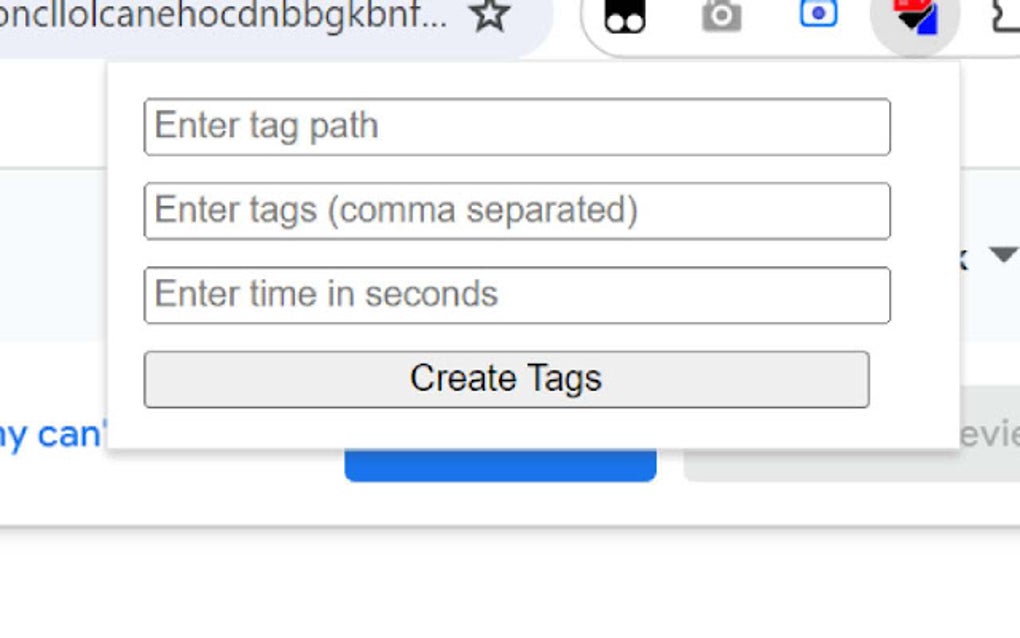Toggle the bookmark star in the address bar
The width and height of the screenshot is (1020, 638).
[x=490, y=16]
